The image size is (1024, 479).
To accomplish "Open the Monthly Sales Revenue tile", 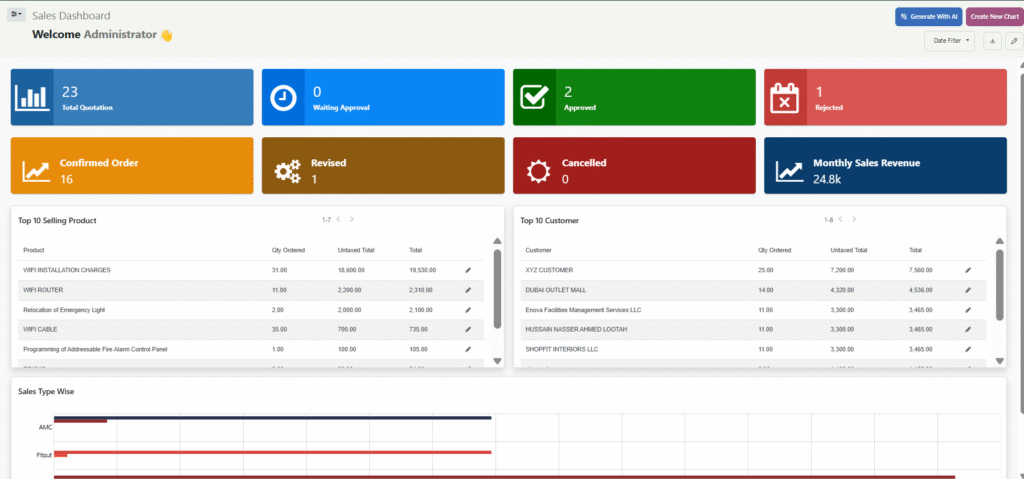I will point(885,166).
